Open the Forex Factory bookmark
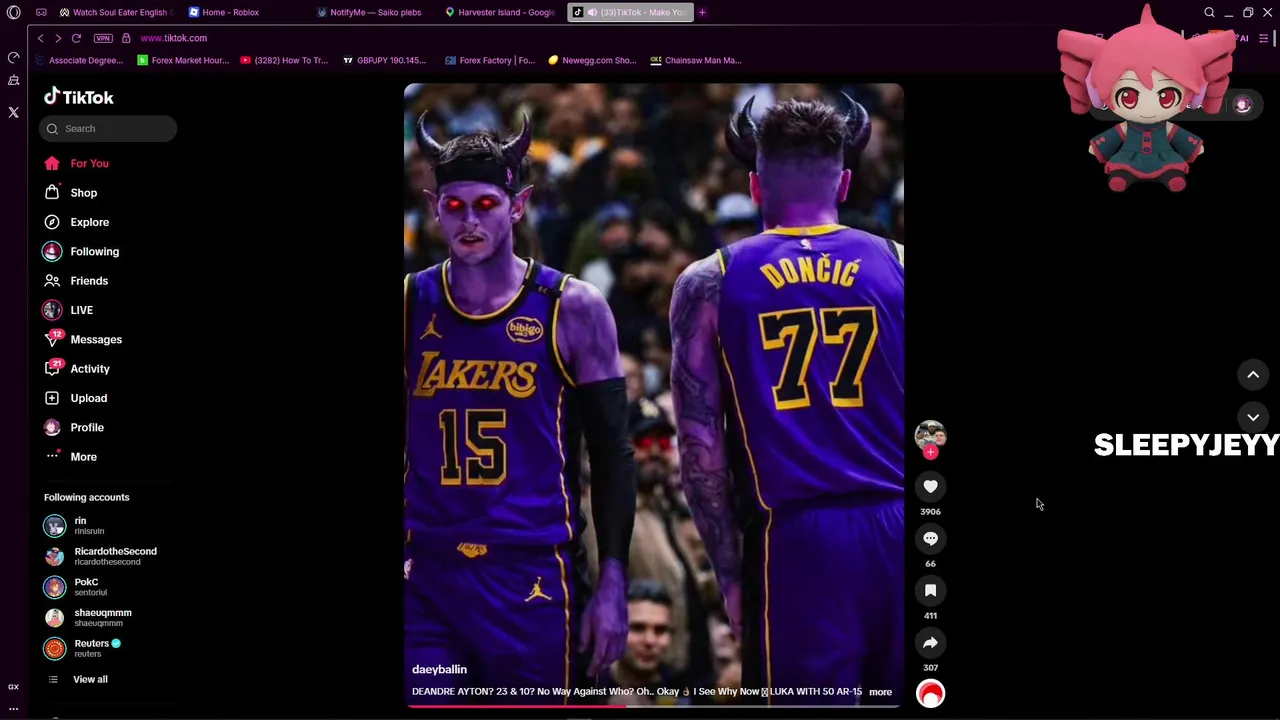Viewport: 1280px width, 720px height. [x=490, y=60]
